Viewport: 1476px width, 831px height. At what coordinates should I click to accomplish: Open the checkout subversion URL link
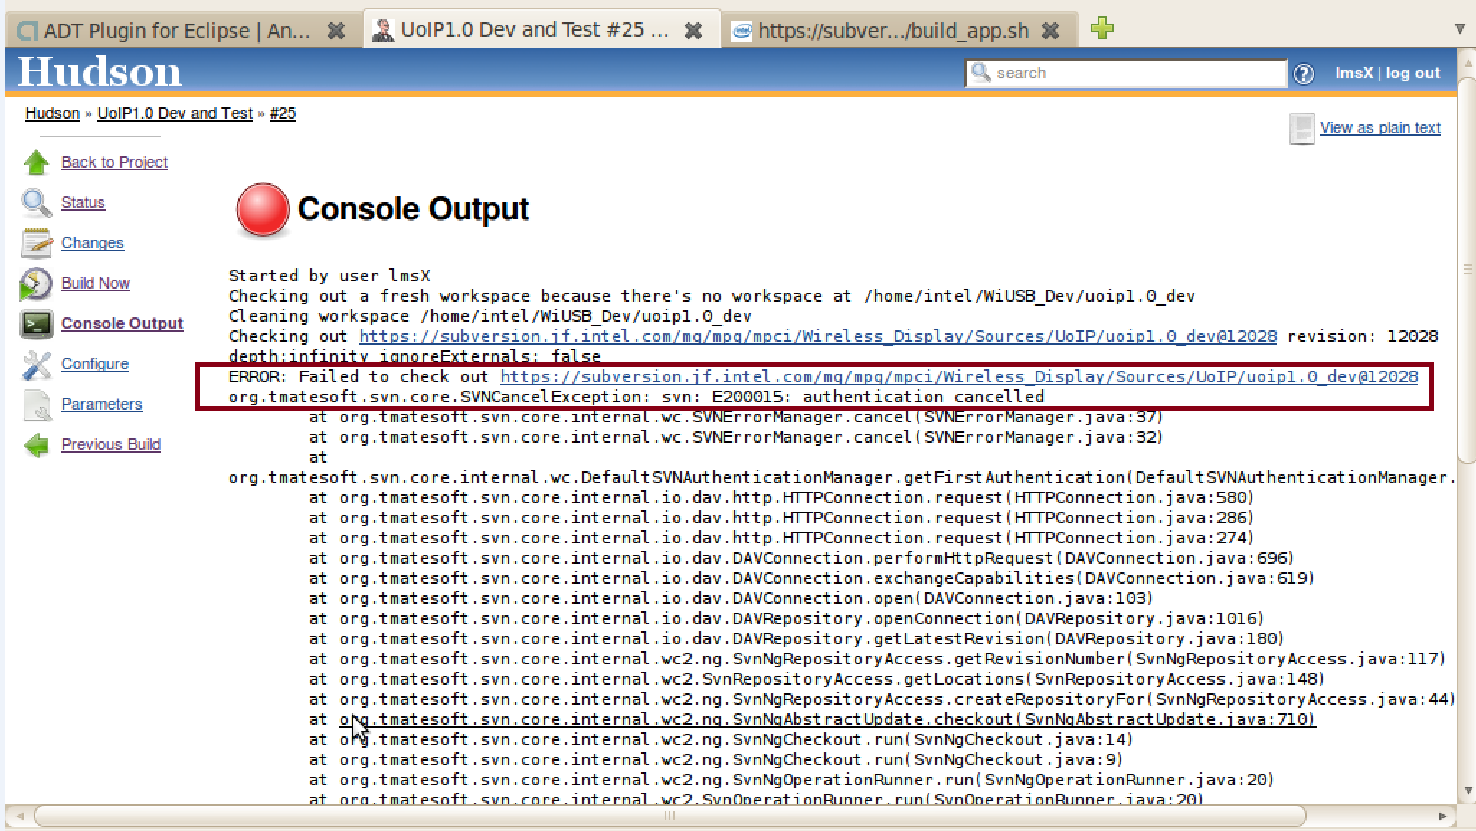818,336
